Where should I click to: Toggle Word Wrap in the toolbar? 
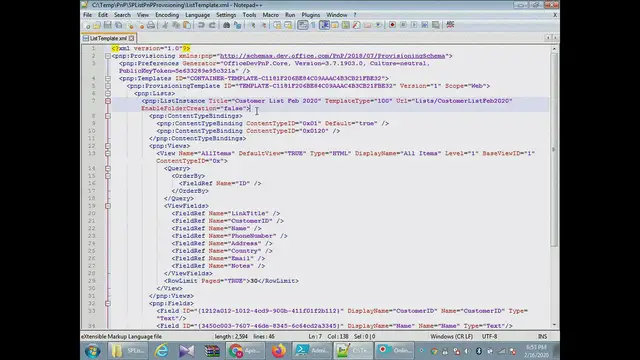[x=302, y=25]
